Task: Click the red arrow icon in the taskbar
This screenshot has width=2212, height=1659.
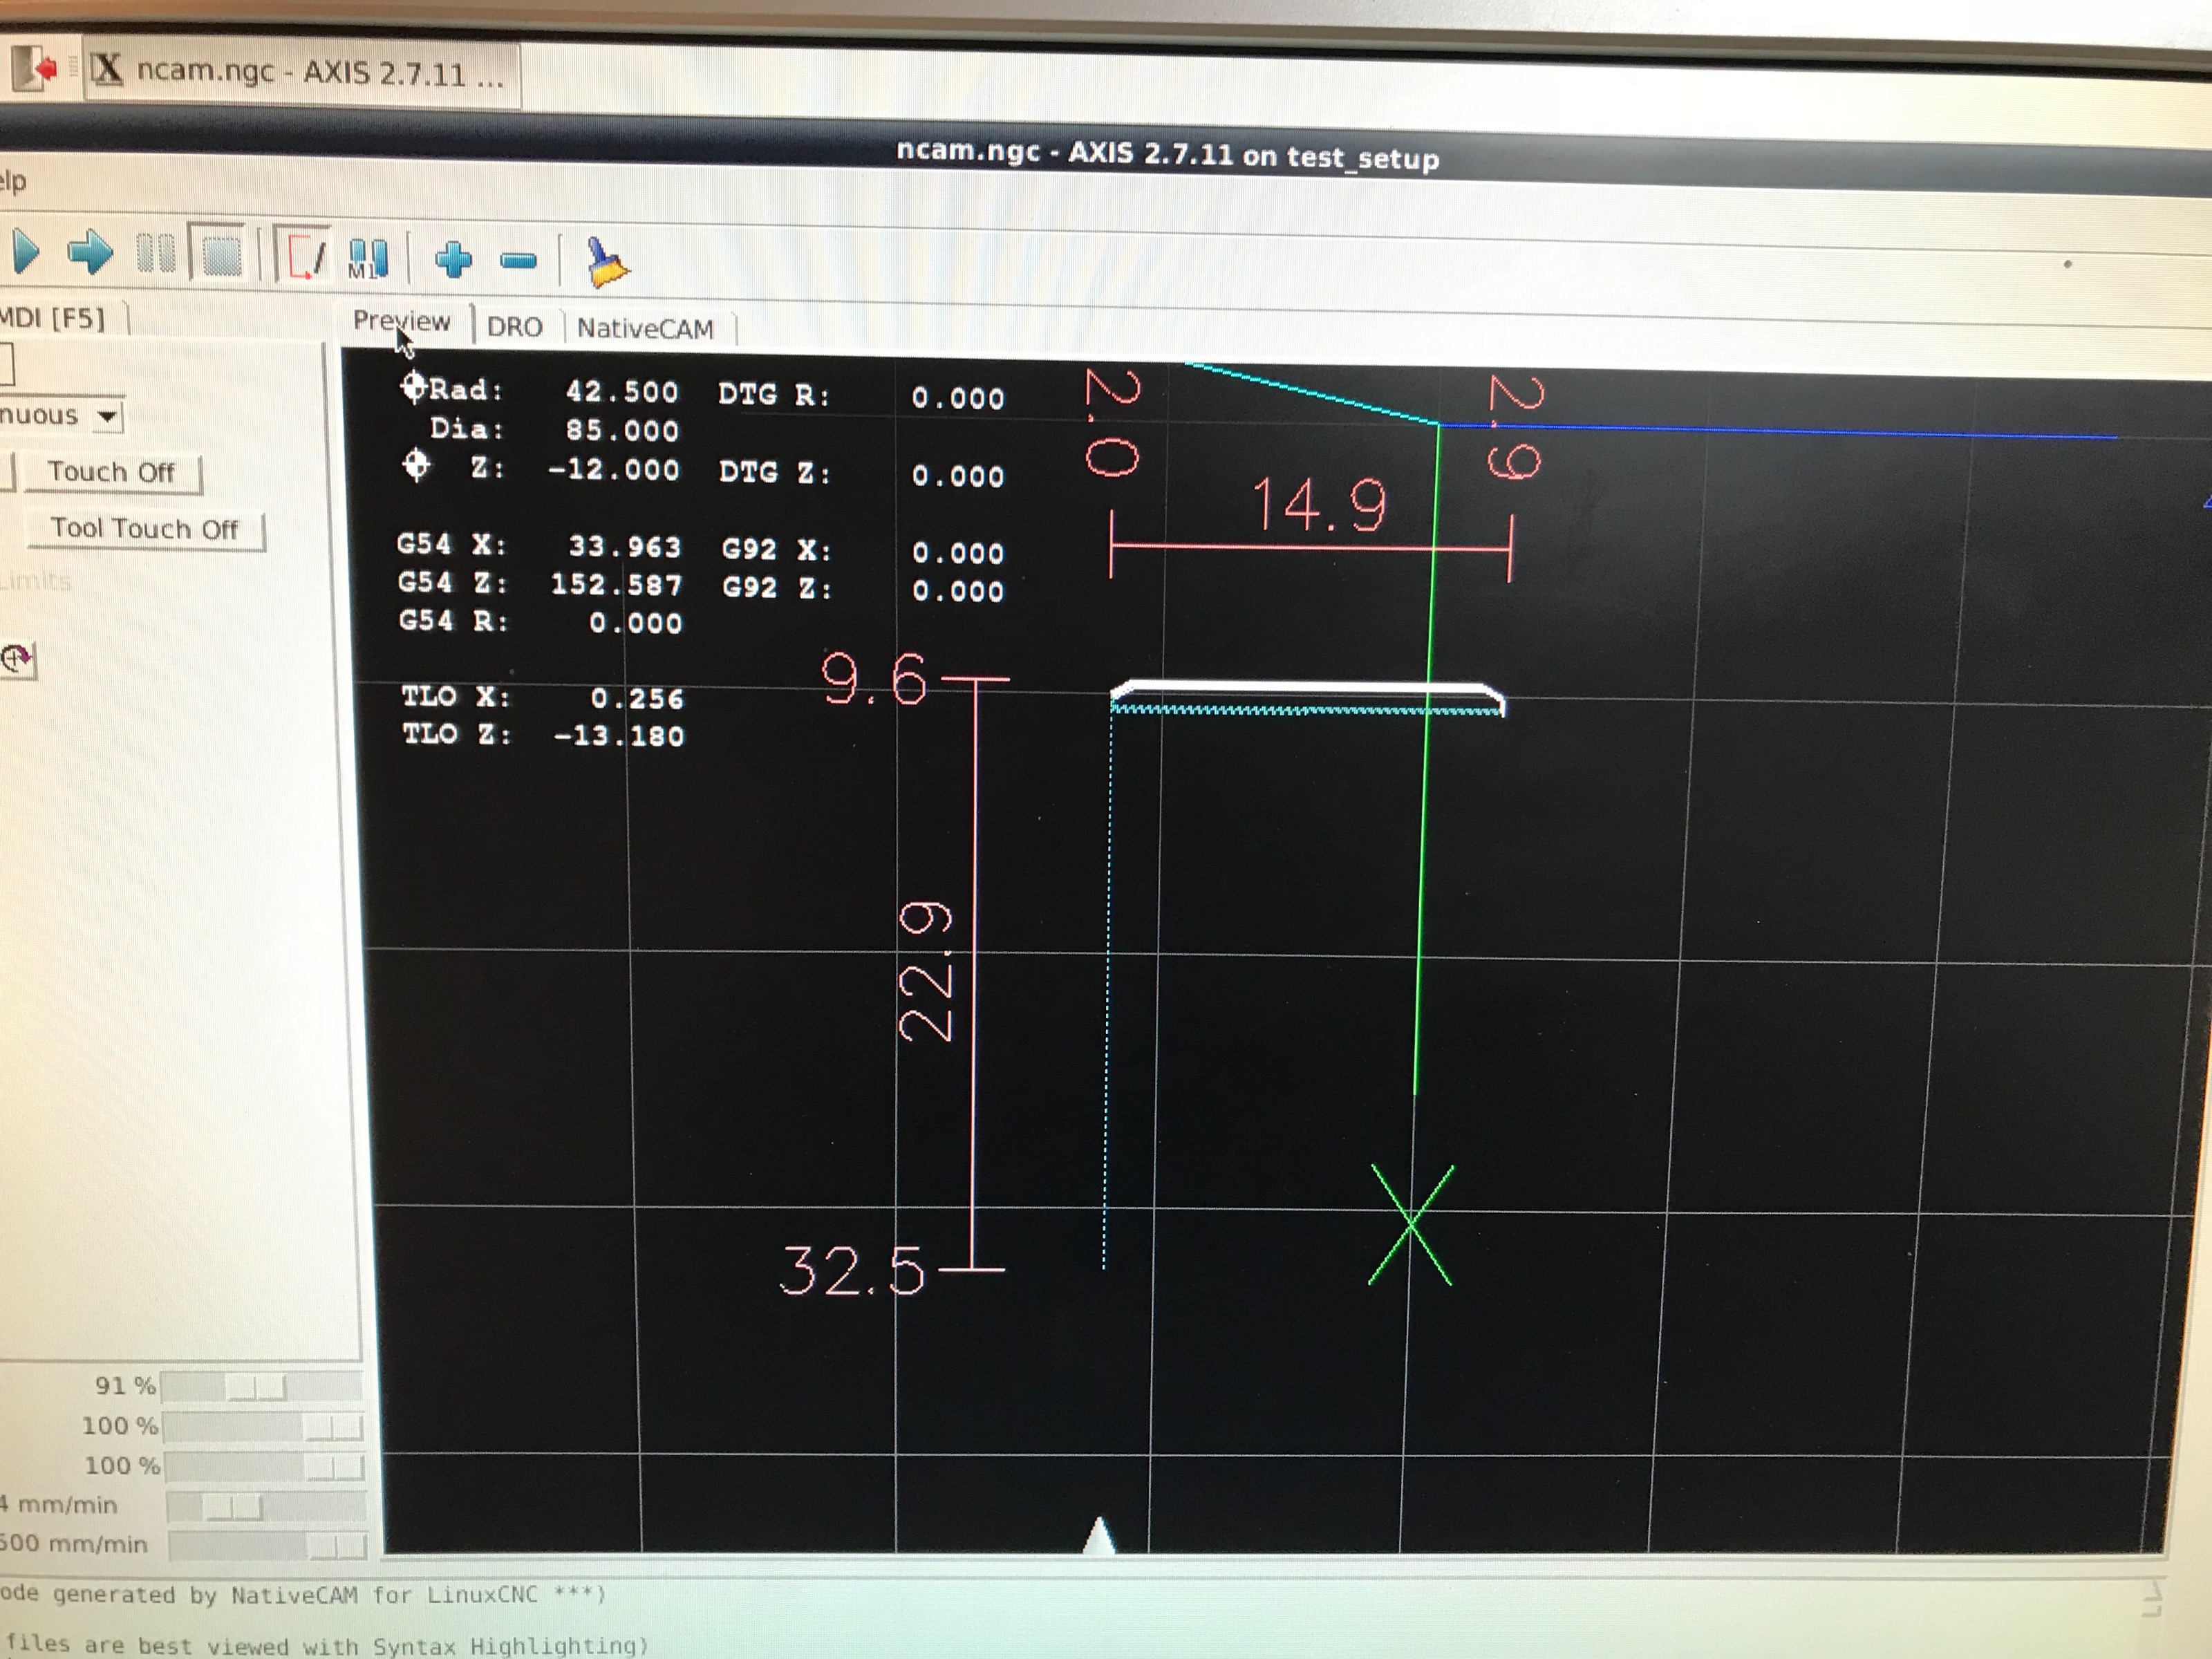Action: point(36,69)
